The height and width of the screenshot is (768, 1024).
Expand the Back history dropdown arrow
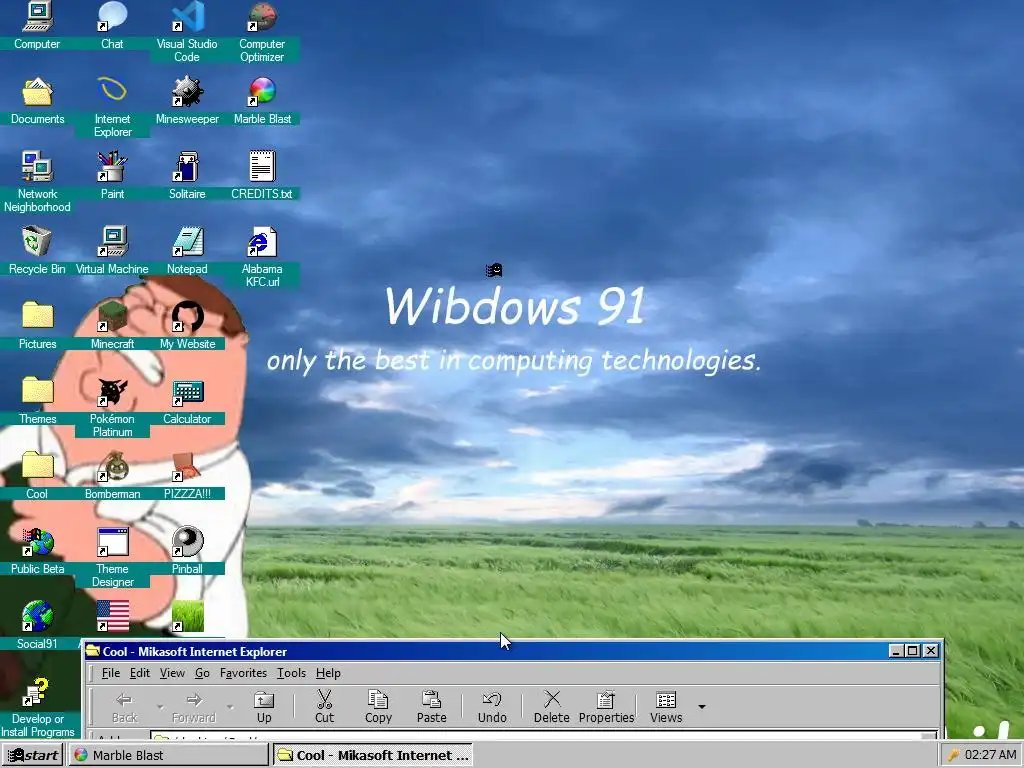160,707
